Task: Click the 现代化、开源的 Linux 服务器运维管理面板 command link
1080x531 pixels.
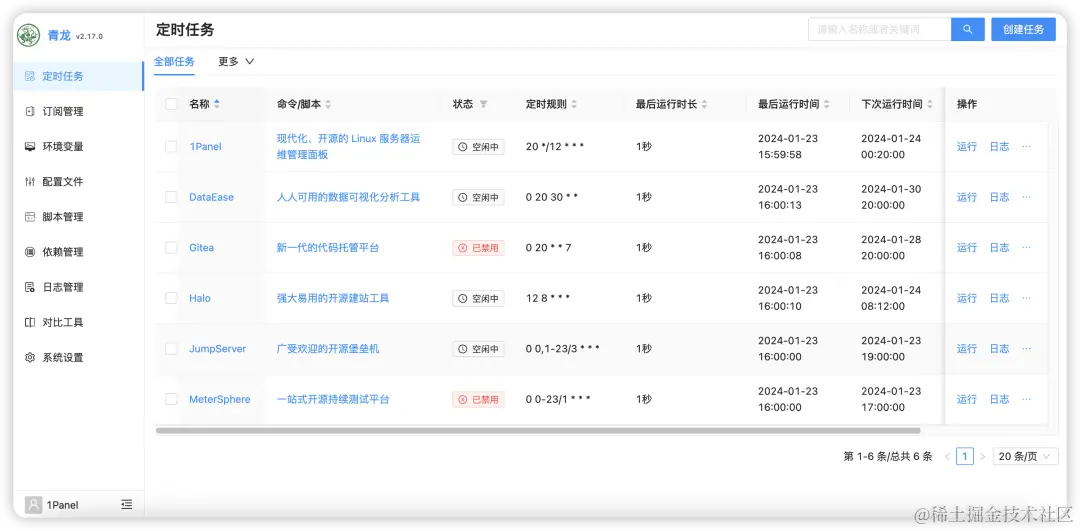Action: (x=348, y=147)
